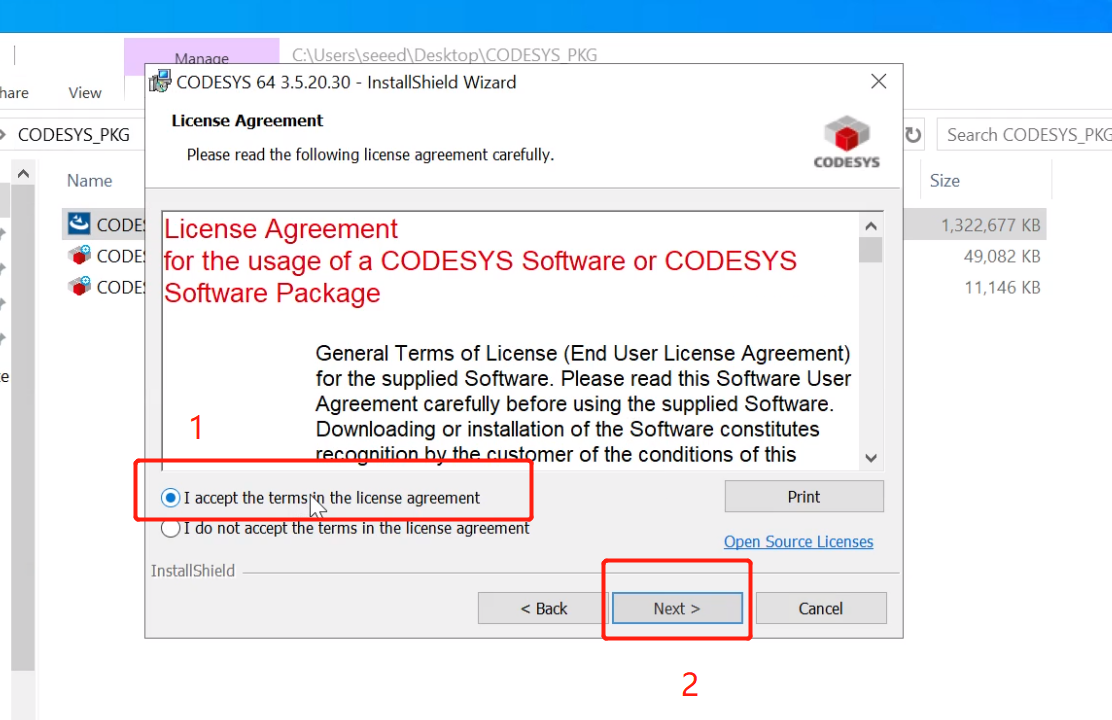Open the Open Source Licenses link
The height and width of the screenshot is (720, 1112).
pyautogui.click(x=799, y=542)
